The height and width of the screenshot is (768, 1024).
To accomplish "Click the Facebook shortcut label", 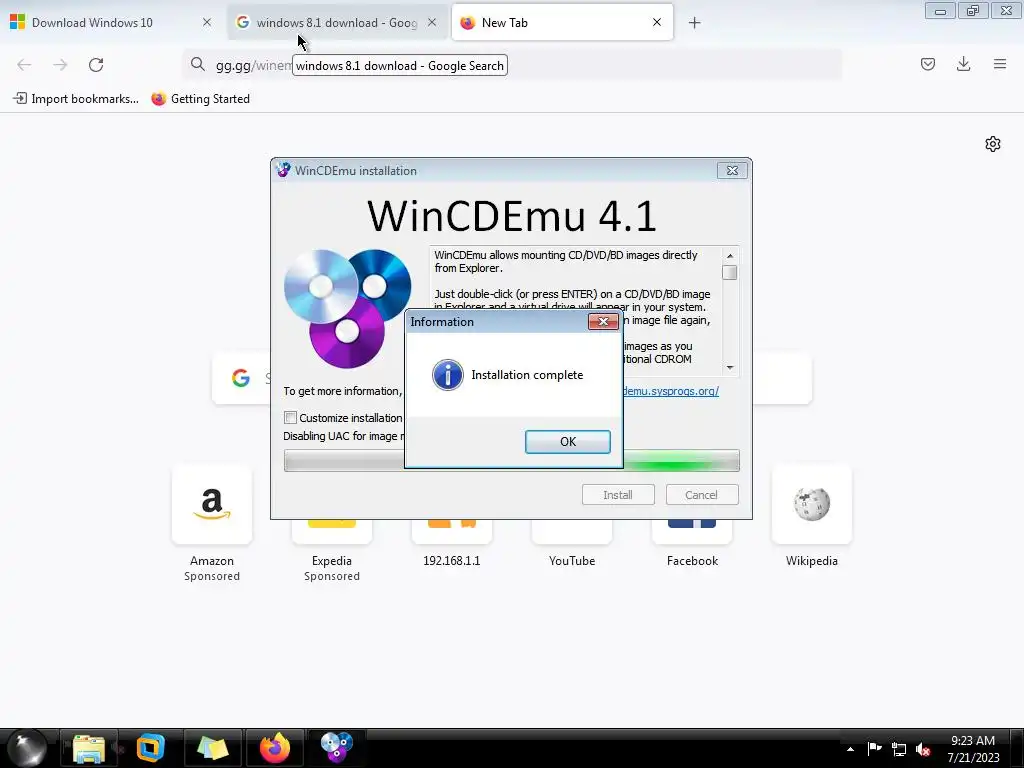I will [692, 561].
